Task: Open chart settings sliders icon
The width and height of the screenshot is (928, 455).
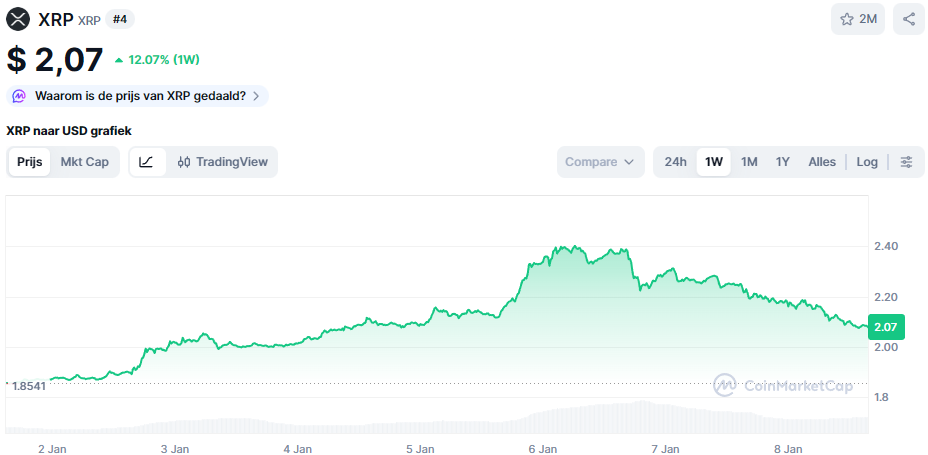Action: click(x=906, y=162)
